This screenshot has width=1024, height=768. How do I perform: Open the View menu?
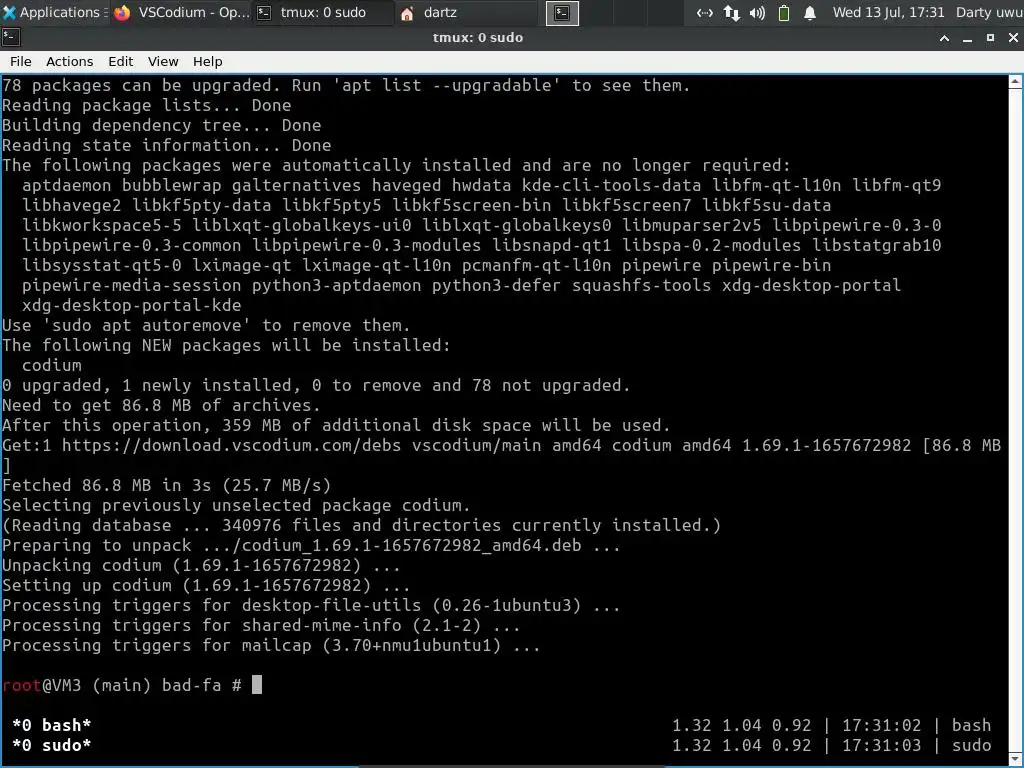[x=163, y=61]
